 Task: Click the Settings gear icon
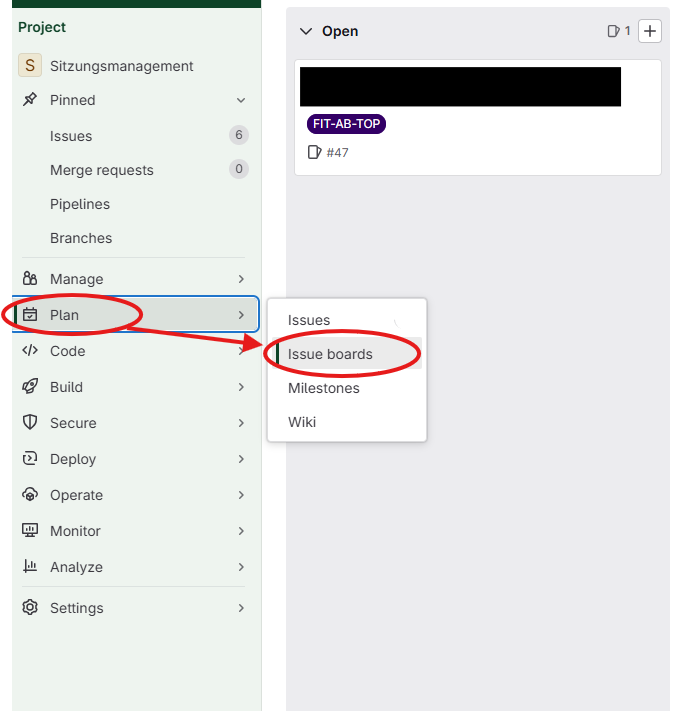30,607
